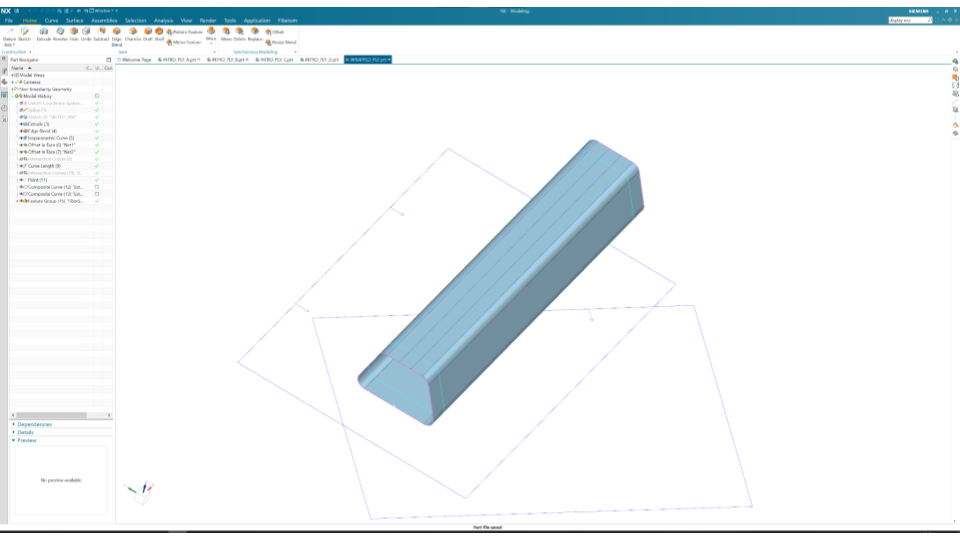Switch to the Welcome Page tab
Screen dimensions: 960x540
point(134,60)
